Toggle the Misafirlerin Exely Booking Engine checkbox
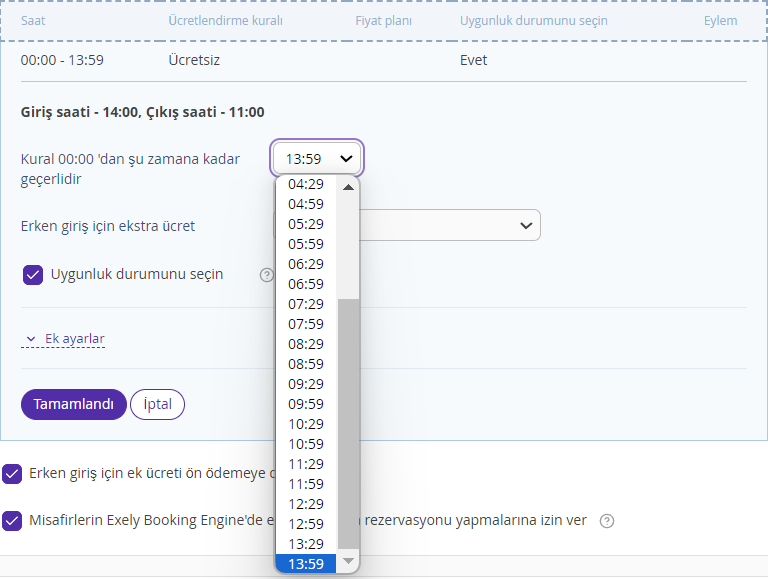 (12, 521)
